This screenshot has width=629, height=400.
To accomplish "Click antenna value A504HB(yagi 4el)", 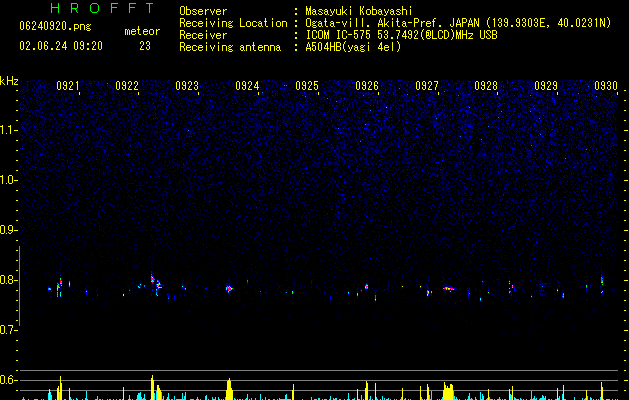I will point(353,47).
